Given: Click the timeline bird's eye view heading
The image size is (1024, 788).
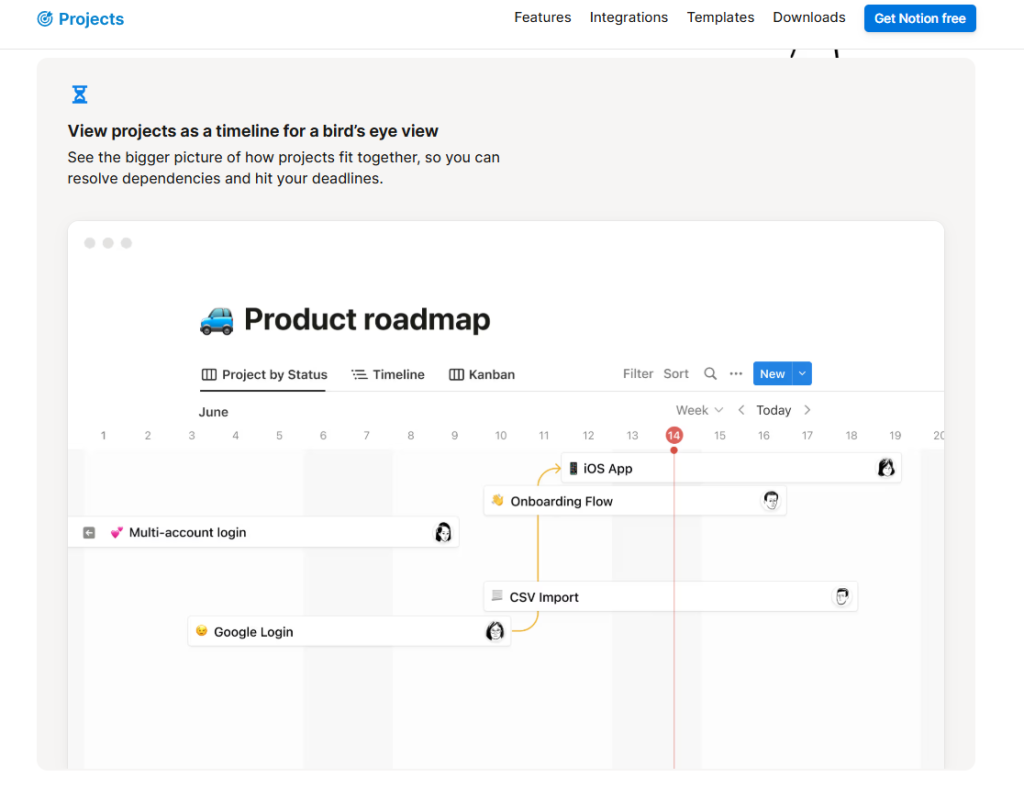Looking at the screenshot, I should 253,131.
